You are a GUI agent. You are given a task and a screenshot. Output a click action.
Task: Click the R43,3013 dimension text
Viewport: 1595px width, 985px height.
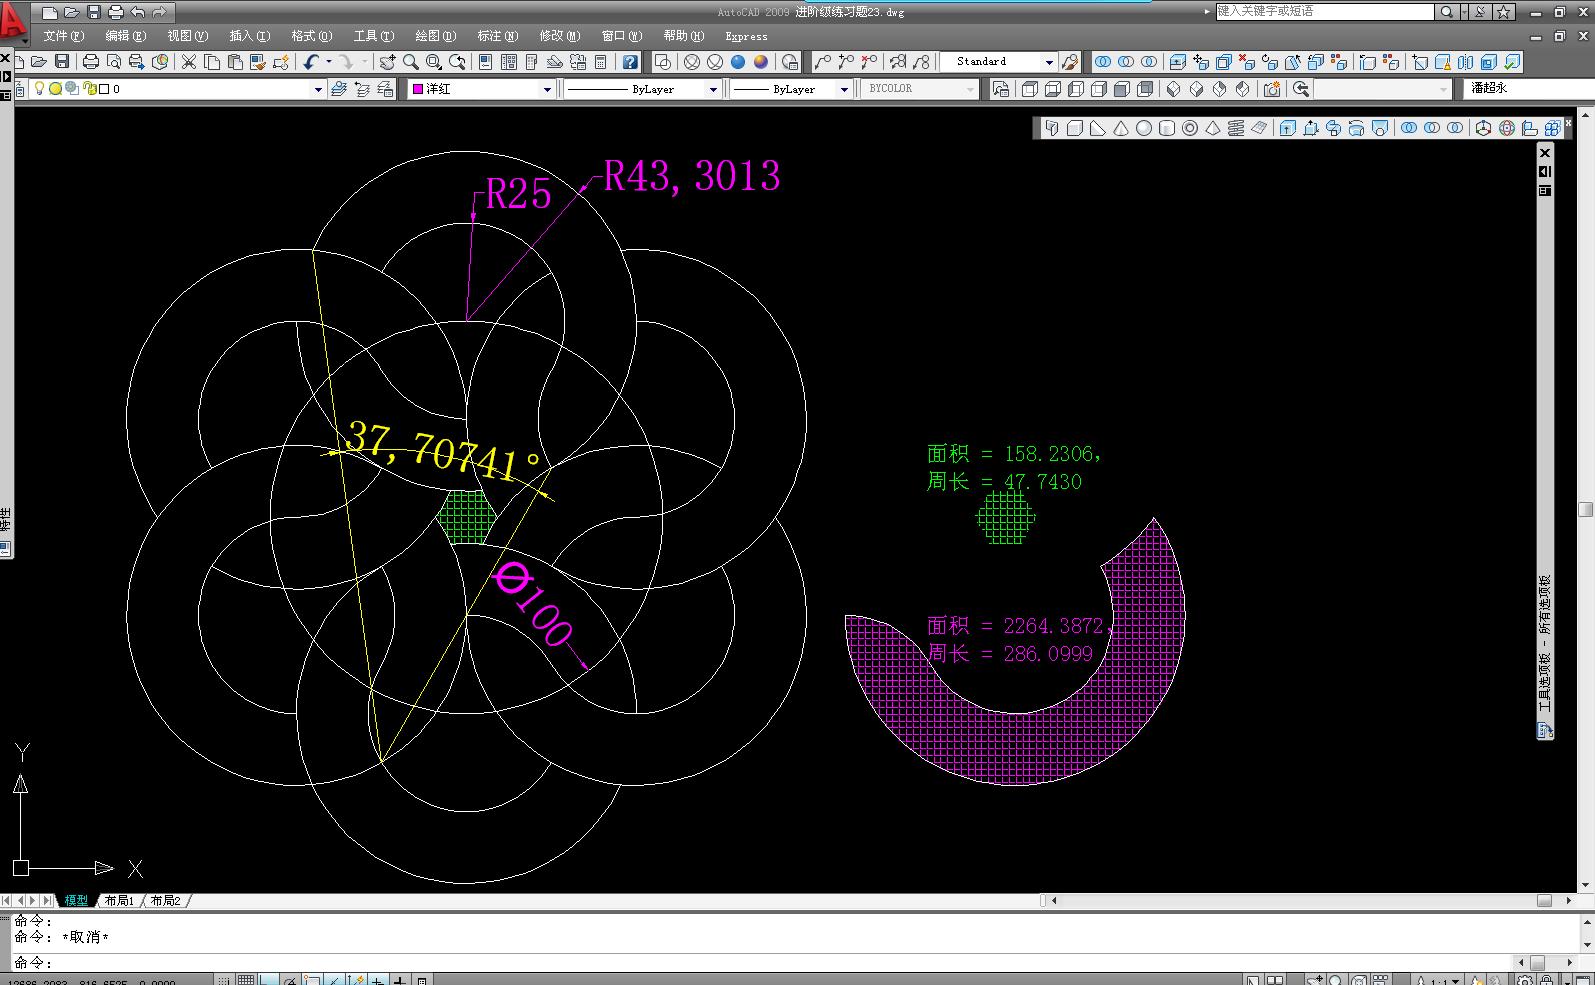(x=692, y=176)
